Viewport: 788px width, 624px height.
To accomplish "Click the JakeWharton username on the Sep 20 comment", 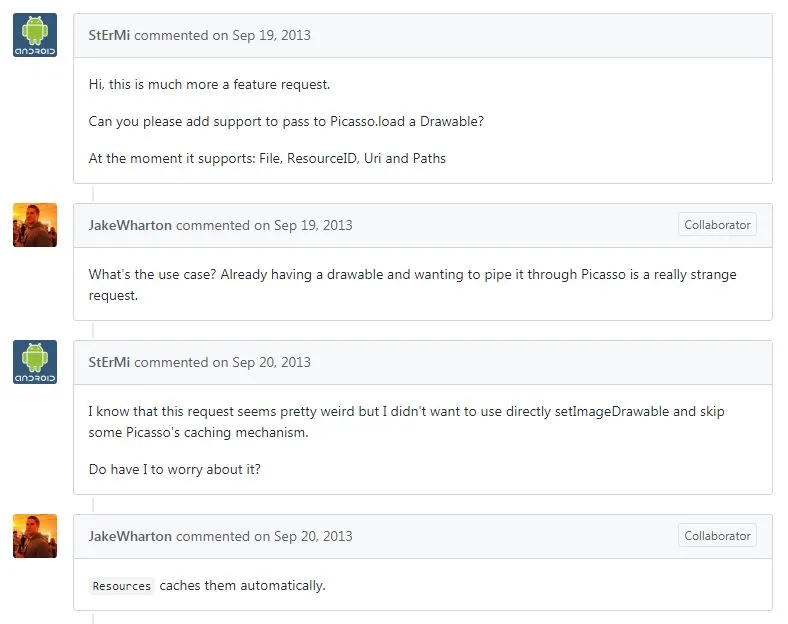I will click(130, 536).
